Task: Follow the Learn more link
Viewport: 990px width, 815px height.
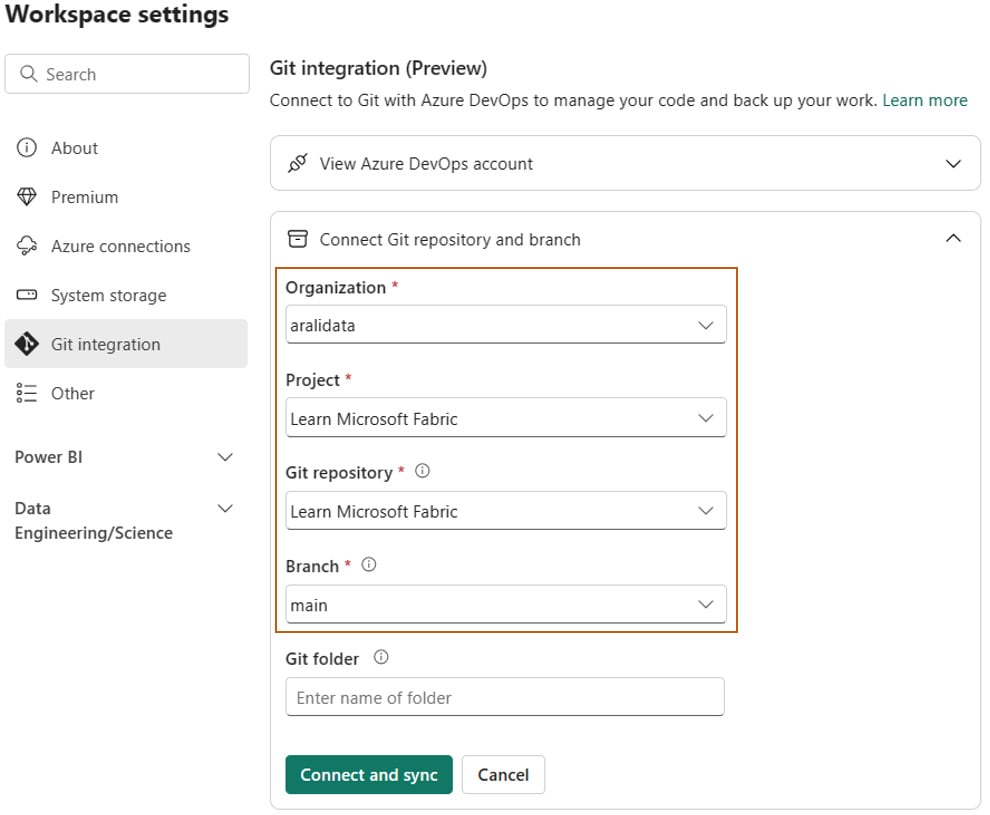Action: tap(925, 100)
